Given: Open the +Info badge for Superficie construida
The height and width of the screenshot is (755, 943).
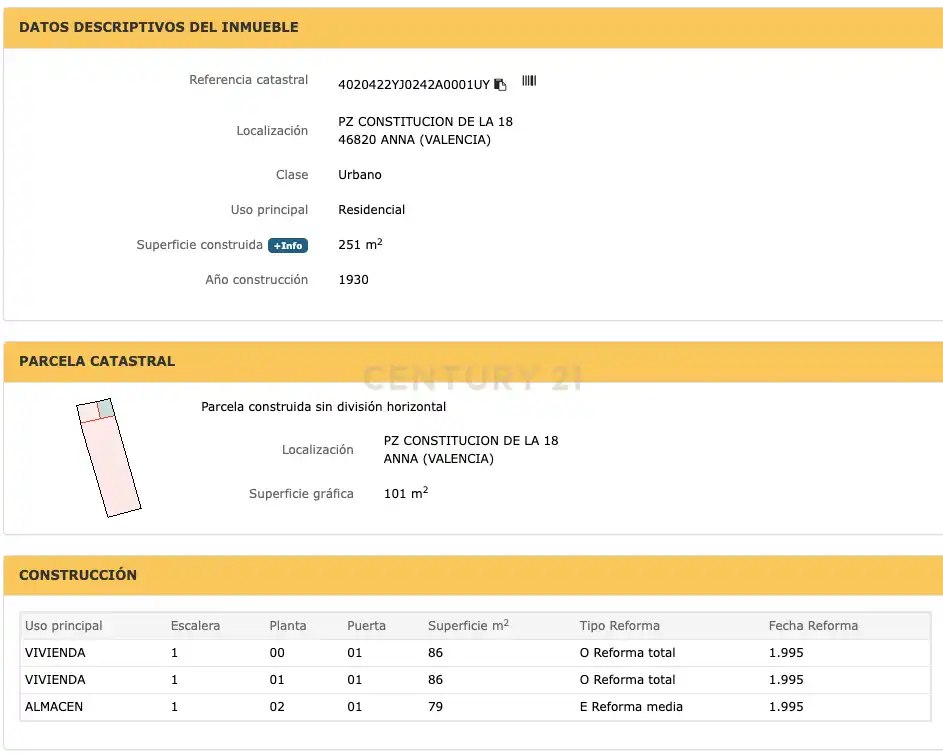Looking at the screenshot, I should pyautogui.click(x=288, y=245).
